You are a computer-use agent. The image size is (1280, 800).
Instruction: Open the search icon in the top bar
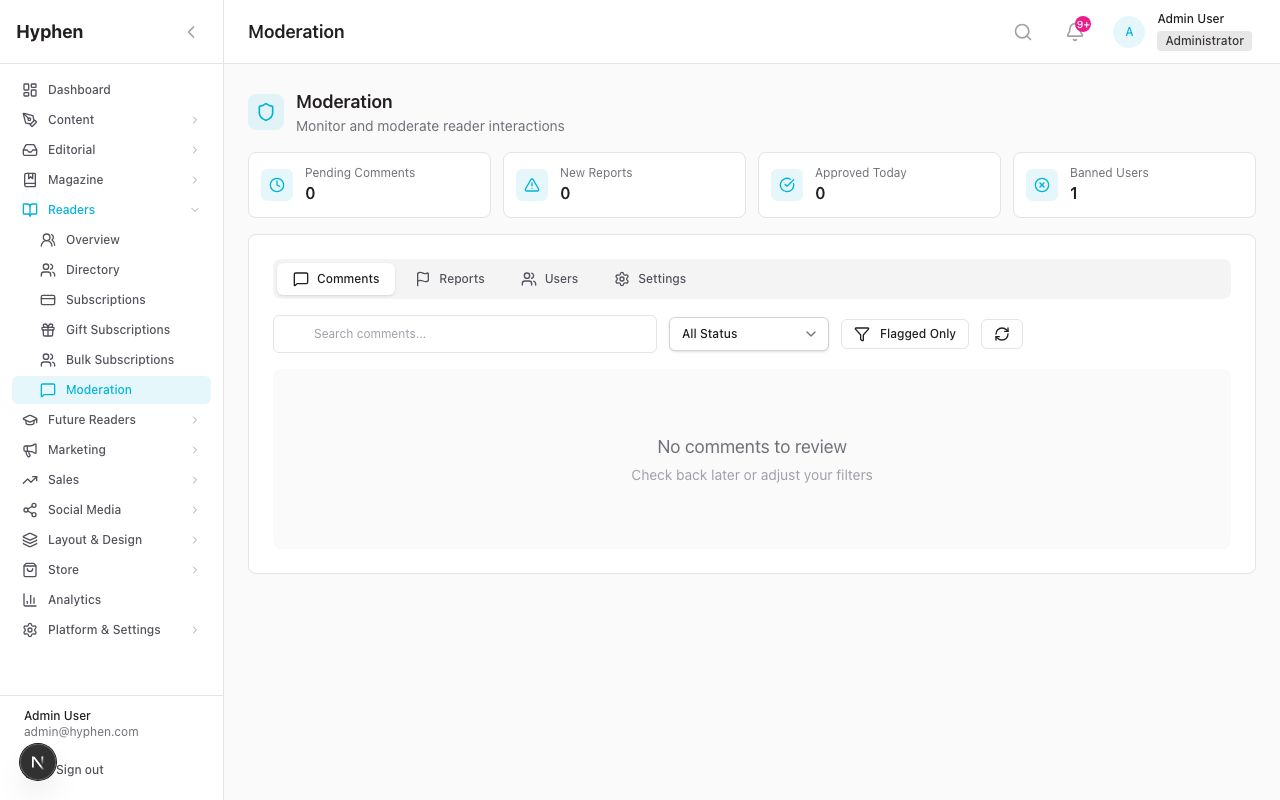pyautogui.click(x=1022, y=31)
